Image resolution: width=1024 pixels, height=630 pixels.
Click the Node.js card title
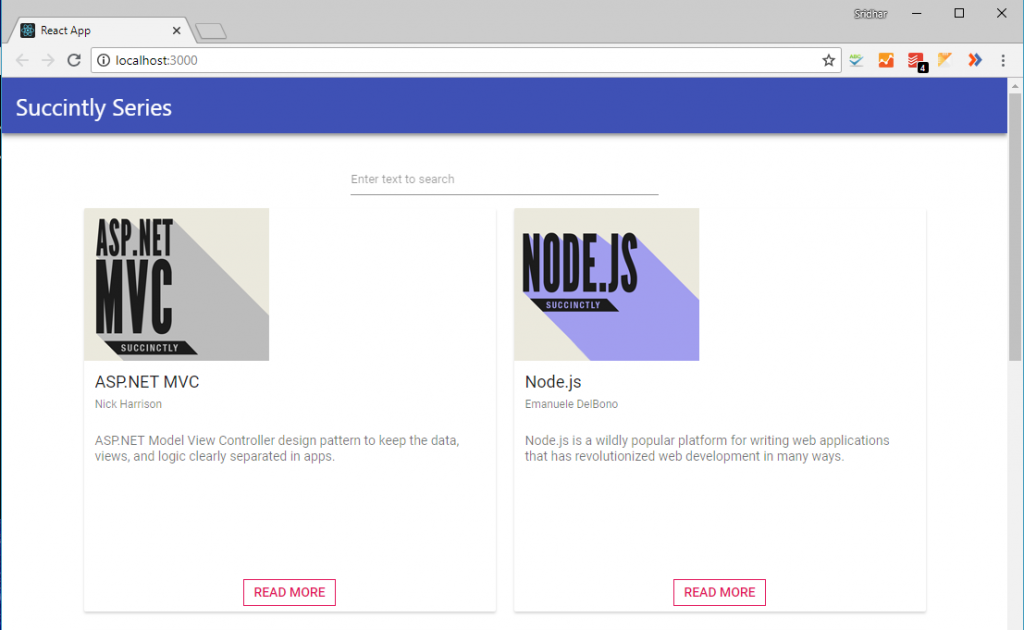tap(553, 382)
